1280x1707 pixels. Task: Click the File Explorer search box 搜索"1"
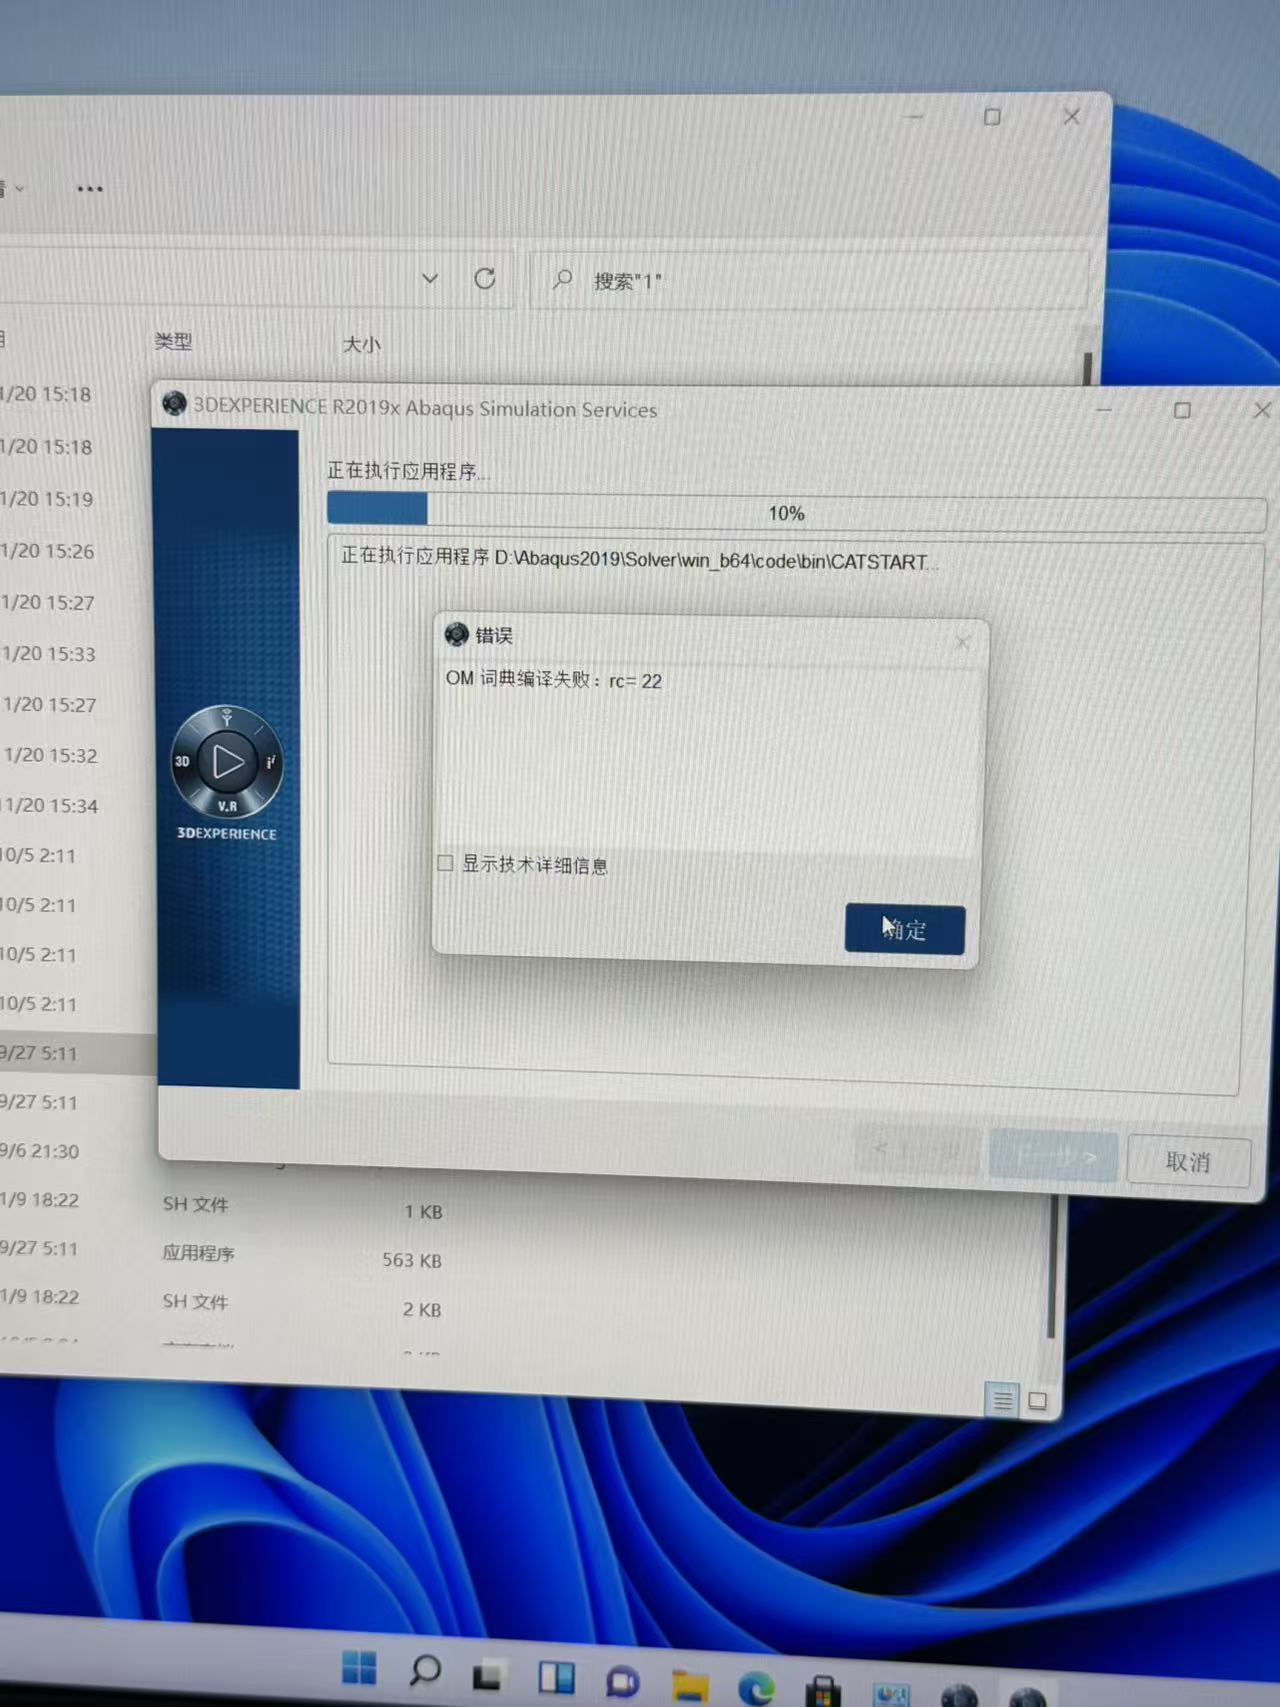pos(808,281)
